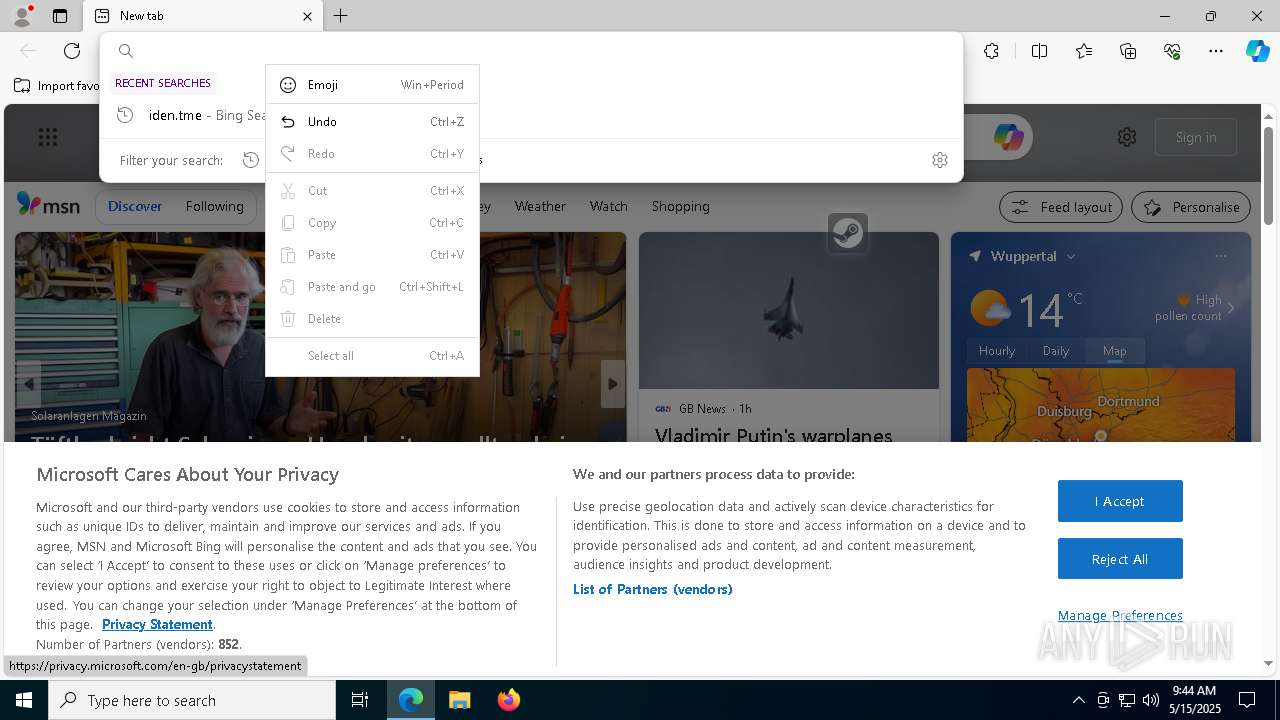Open Split screen icon in toolbar
The height and width of the screenshot is (720, 1280).
[x=1039, y=51]
